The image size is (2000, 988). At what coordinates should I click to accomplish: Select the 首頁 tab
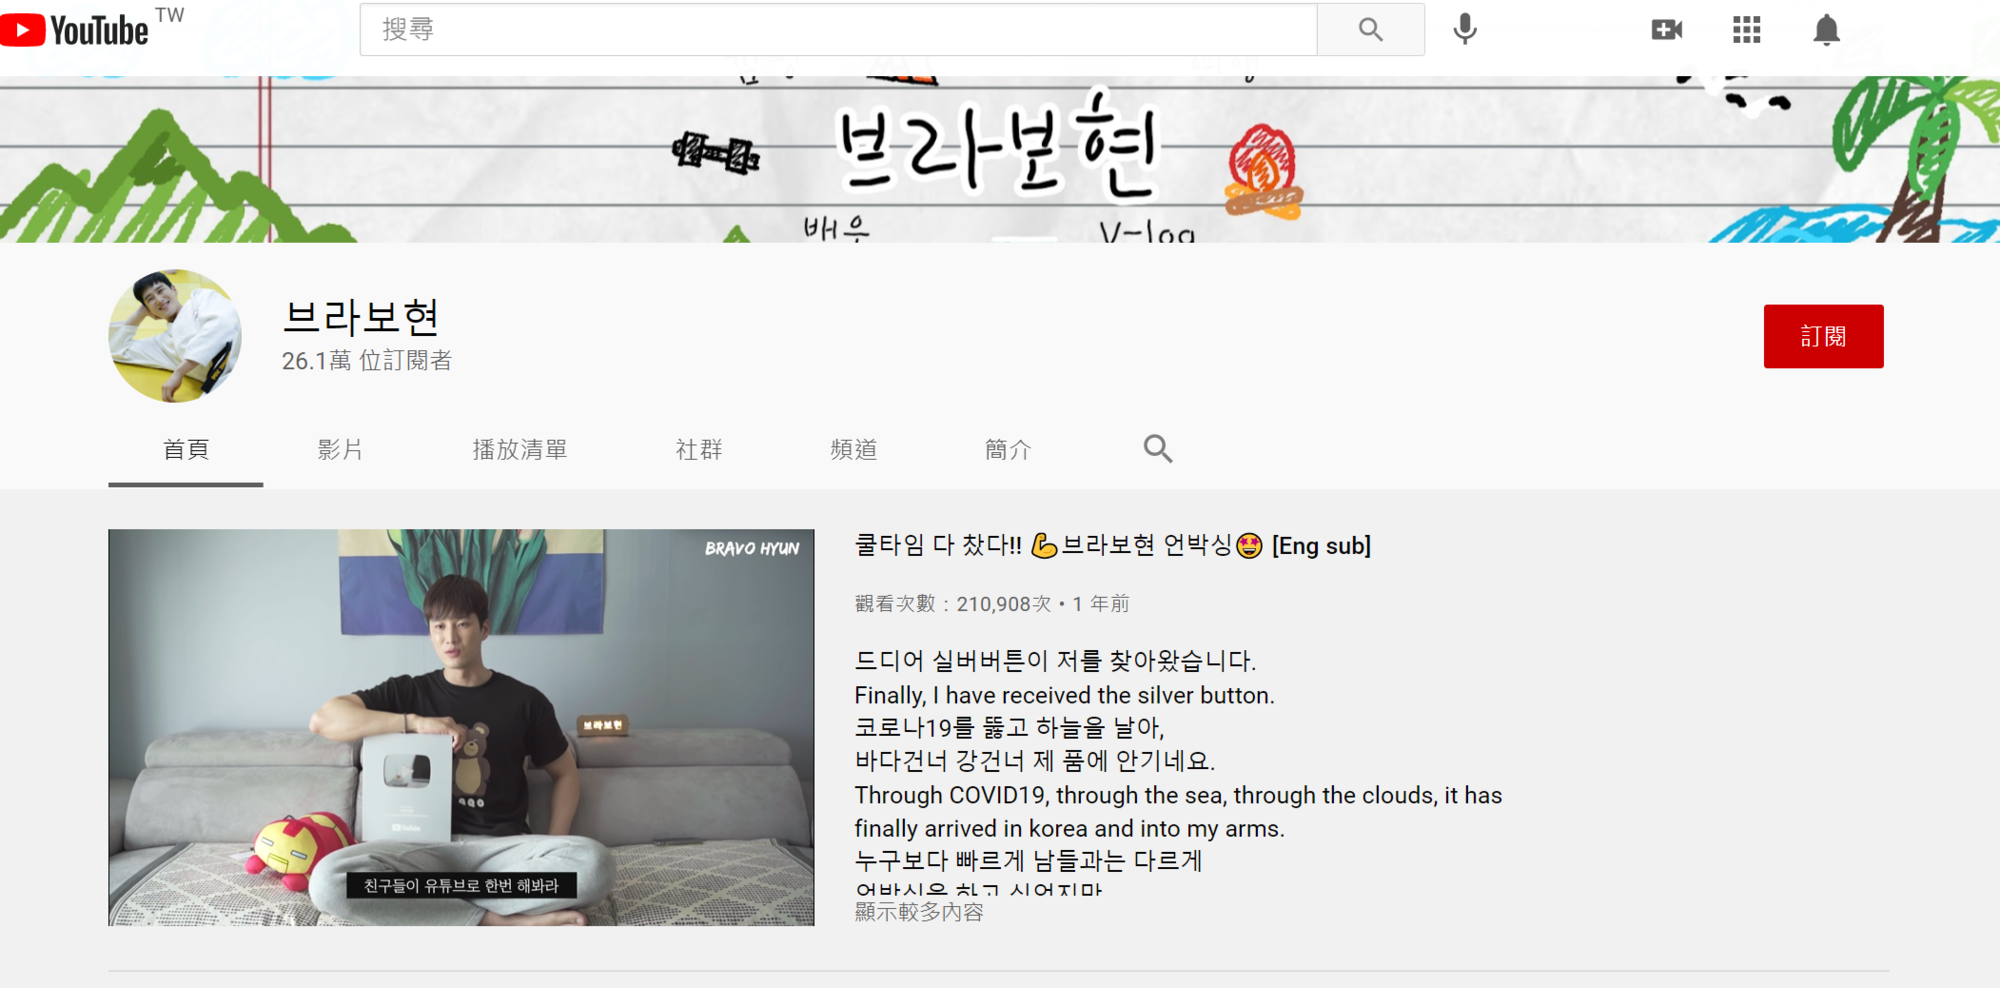186,450
